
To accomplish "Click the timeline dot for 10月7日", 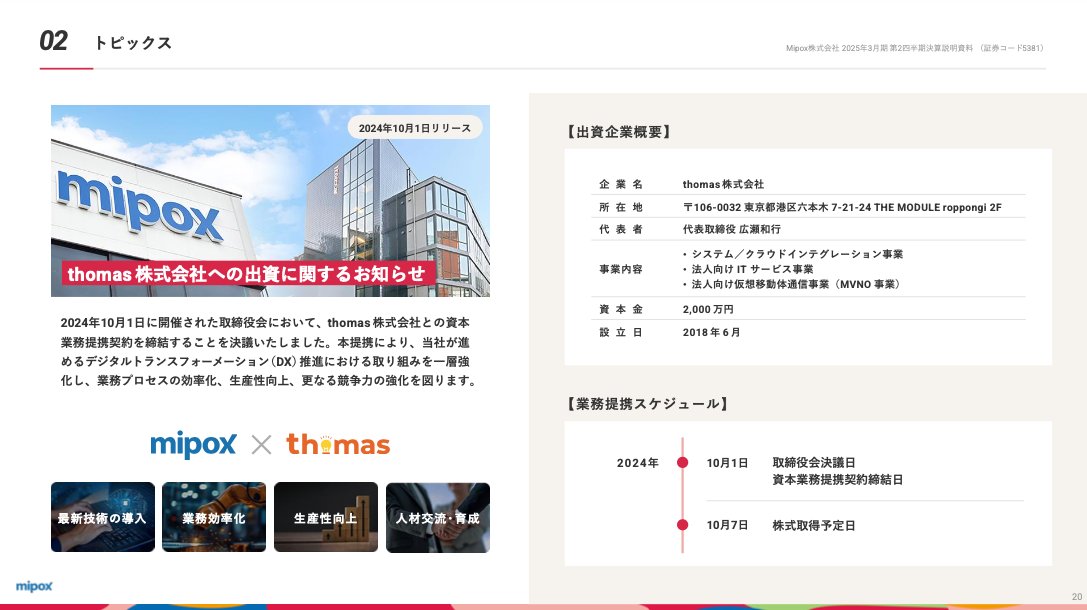I will click(683, 525).
